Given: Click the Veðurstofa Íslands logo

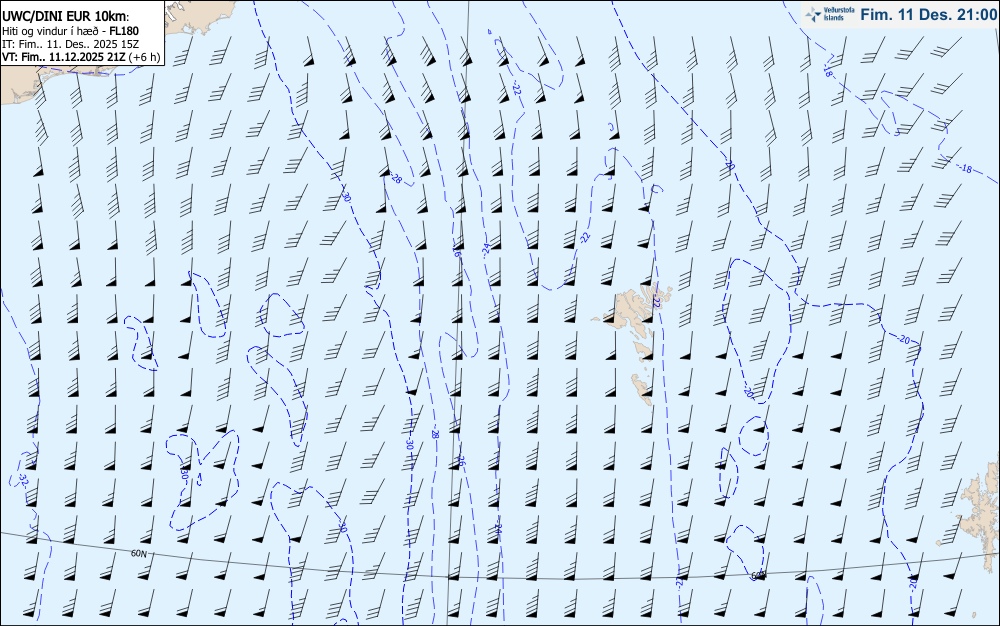Looking at the screenshot, I should coord(830,14).
